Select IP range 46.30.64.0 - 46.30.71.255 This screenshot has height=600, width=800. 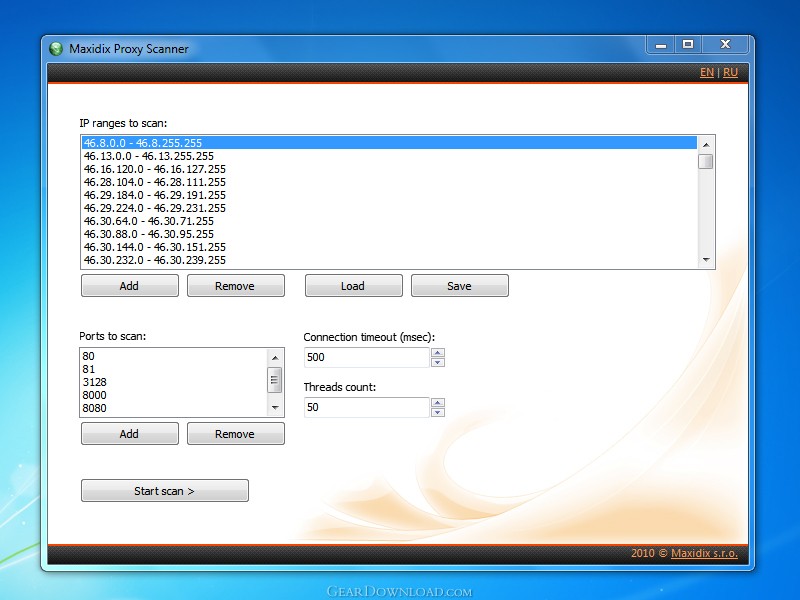(x=389, y=221)
